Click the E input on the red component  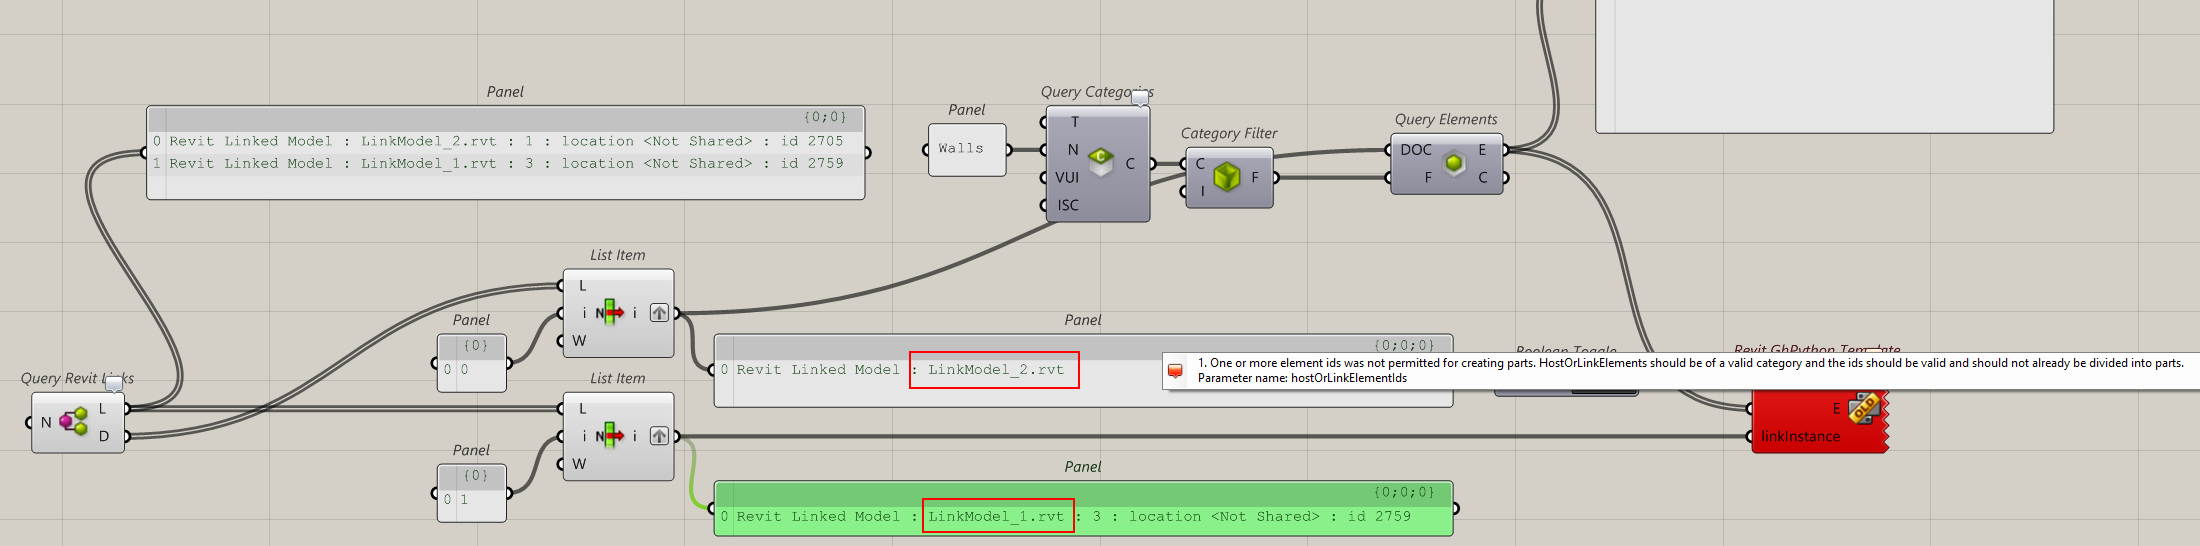coord(1836,408)
